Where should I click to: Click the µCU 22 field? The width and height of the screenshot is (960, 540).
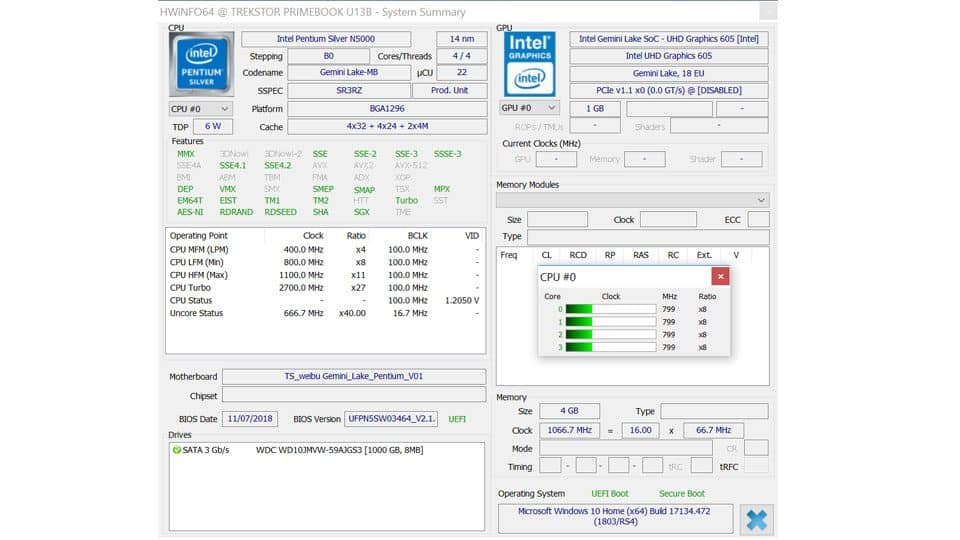pos(462,73)
